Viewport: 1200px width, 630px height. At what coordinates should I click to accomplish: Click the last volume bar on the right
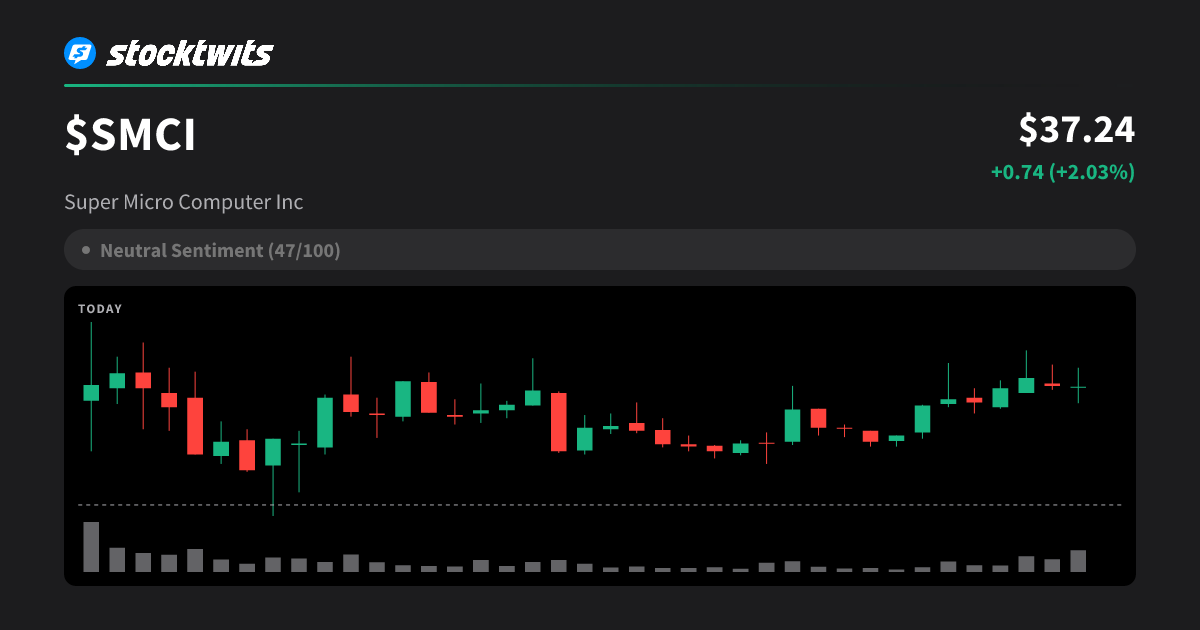1078,561
